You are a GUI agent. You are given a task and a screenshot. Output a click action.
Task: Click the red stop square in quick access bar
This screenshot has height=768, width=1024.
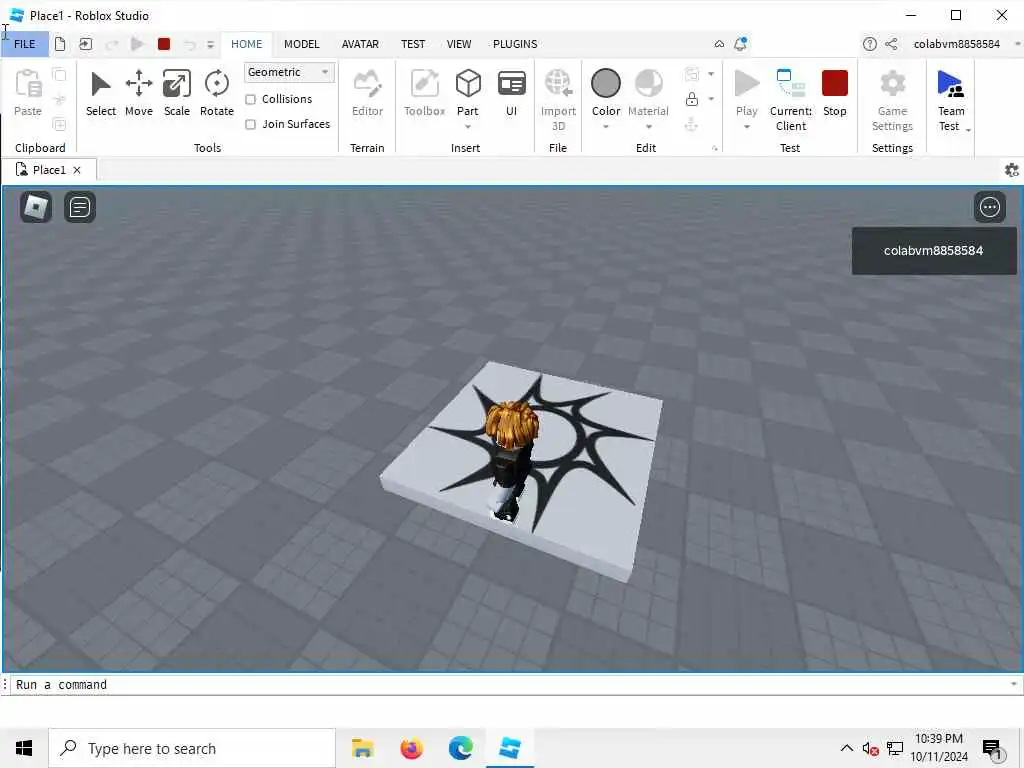pos(164,44)
